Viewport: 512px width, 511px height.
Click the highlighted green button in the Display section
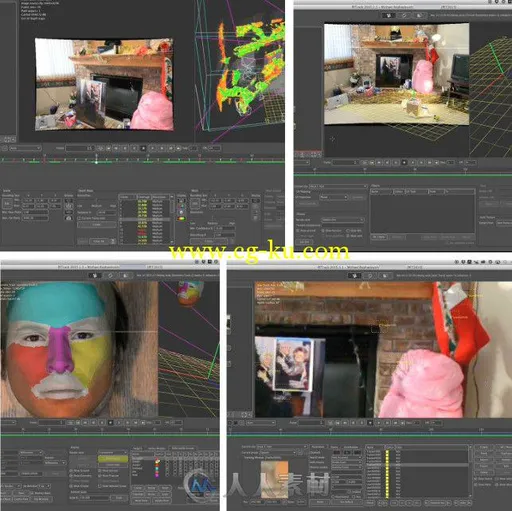click(113, 459)
